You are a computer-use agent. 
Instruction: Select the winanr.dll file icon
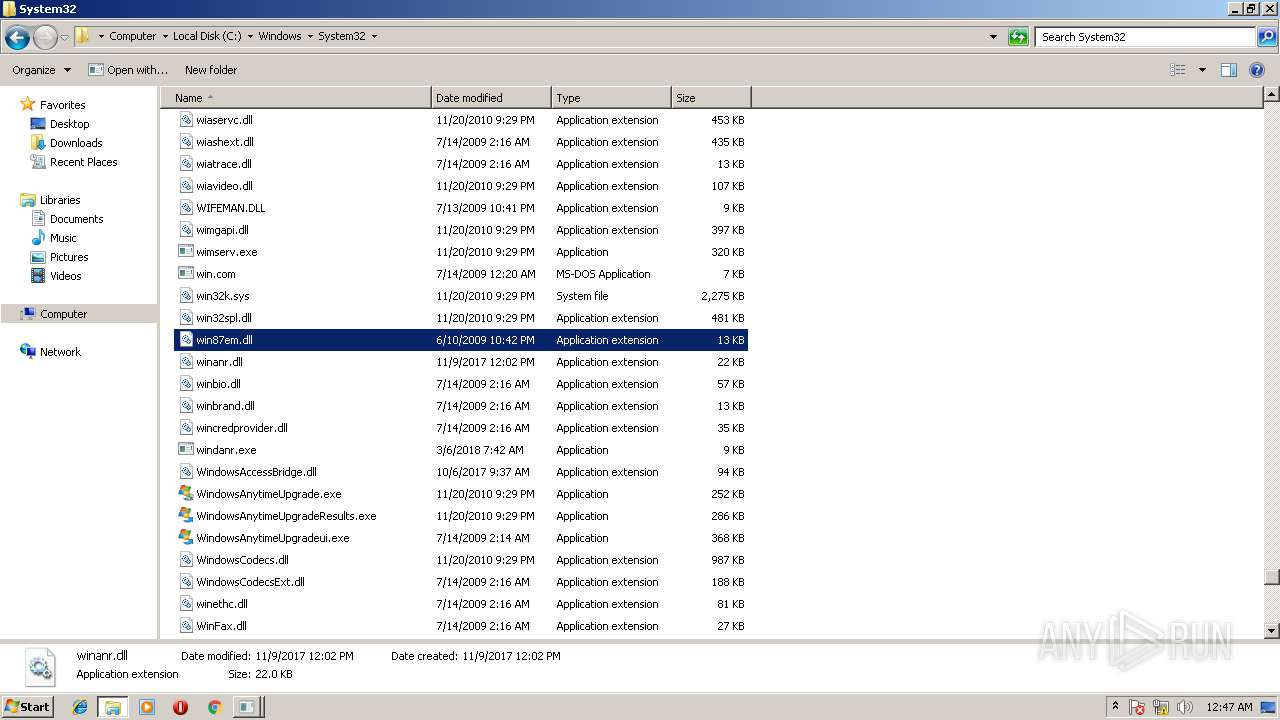(186, 362)
